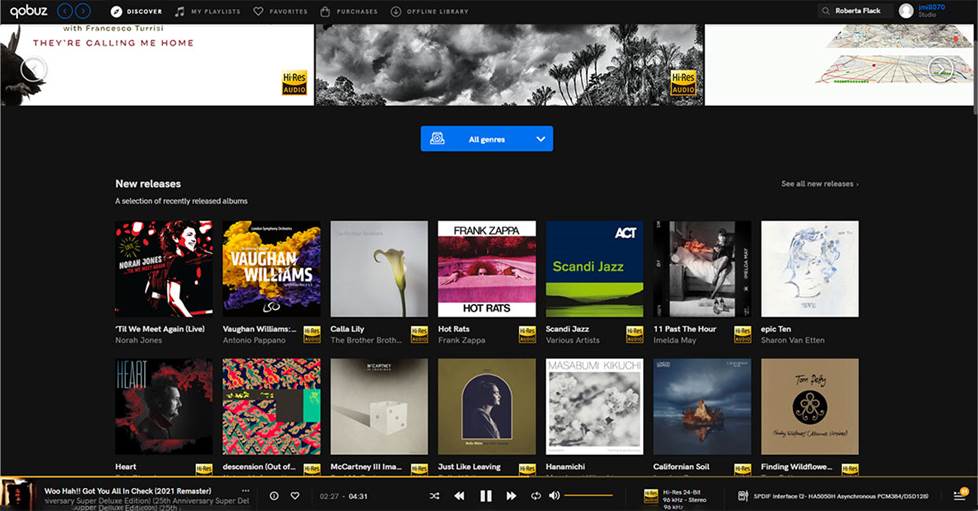The height and width of the screenshot is (511, 978).
Task: Go back to the previous track
Action: coord(459,495)
